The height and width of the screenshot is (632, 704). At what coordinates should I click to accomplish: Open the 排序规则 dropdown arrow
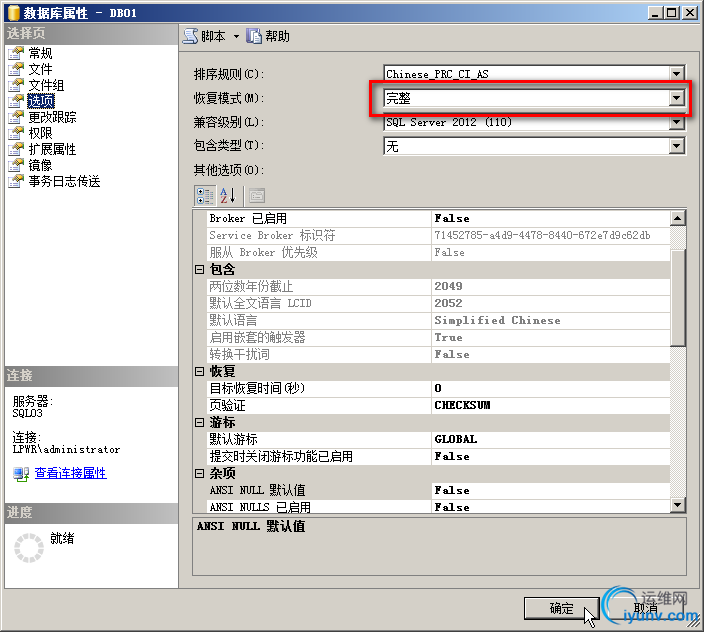pyautogui.click(x=677, y=74)
